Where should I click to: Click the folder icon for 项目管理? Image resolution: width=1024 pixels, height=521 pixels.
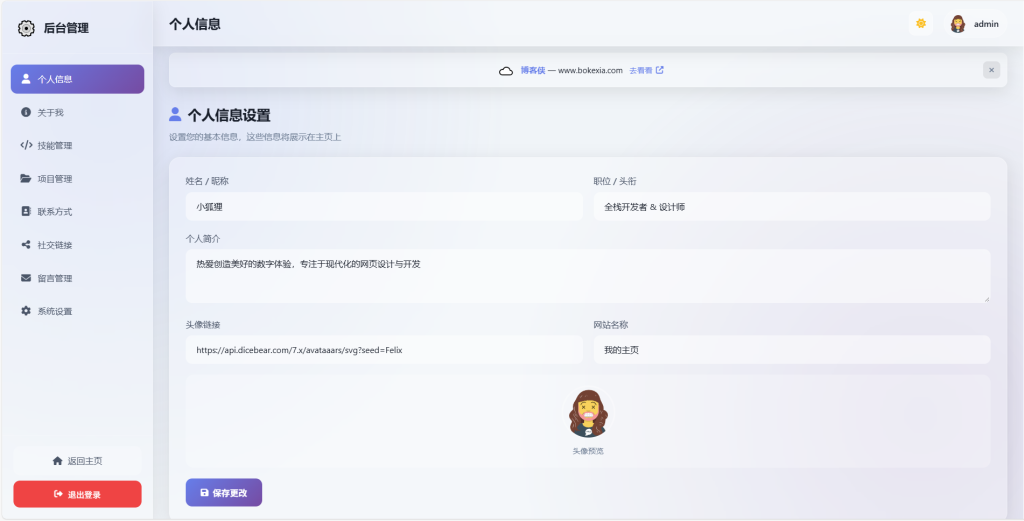coord(26,178)
